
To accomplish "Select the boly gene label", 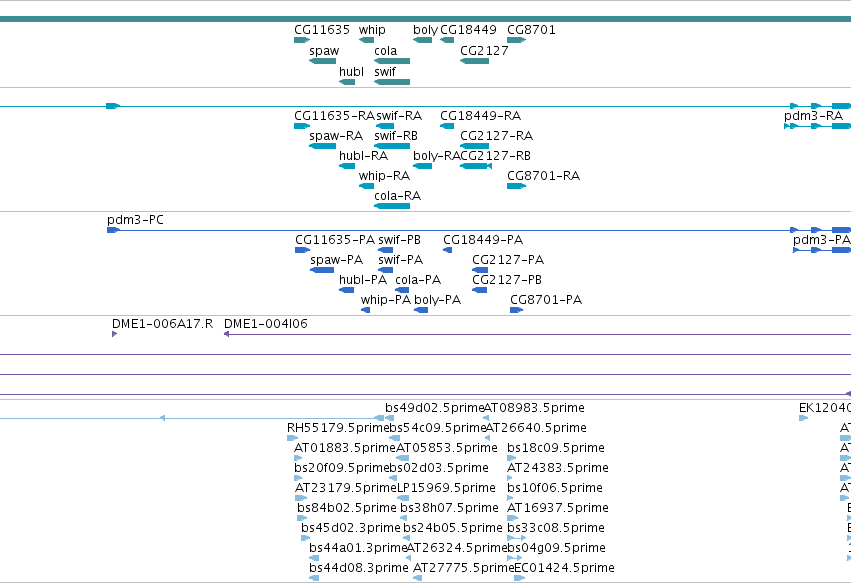I will [x=425, y=30].
